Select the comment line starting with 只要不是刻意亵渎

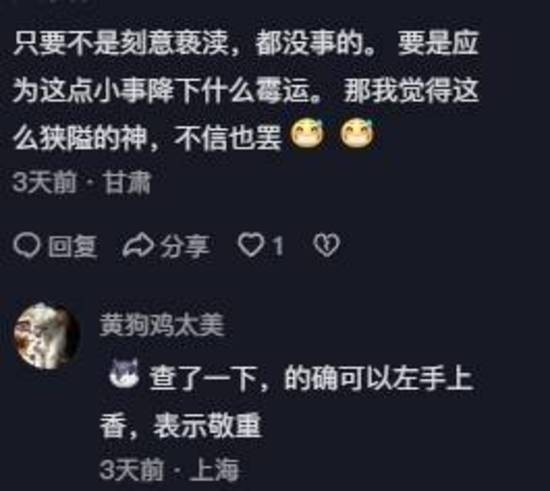point(246,44)
